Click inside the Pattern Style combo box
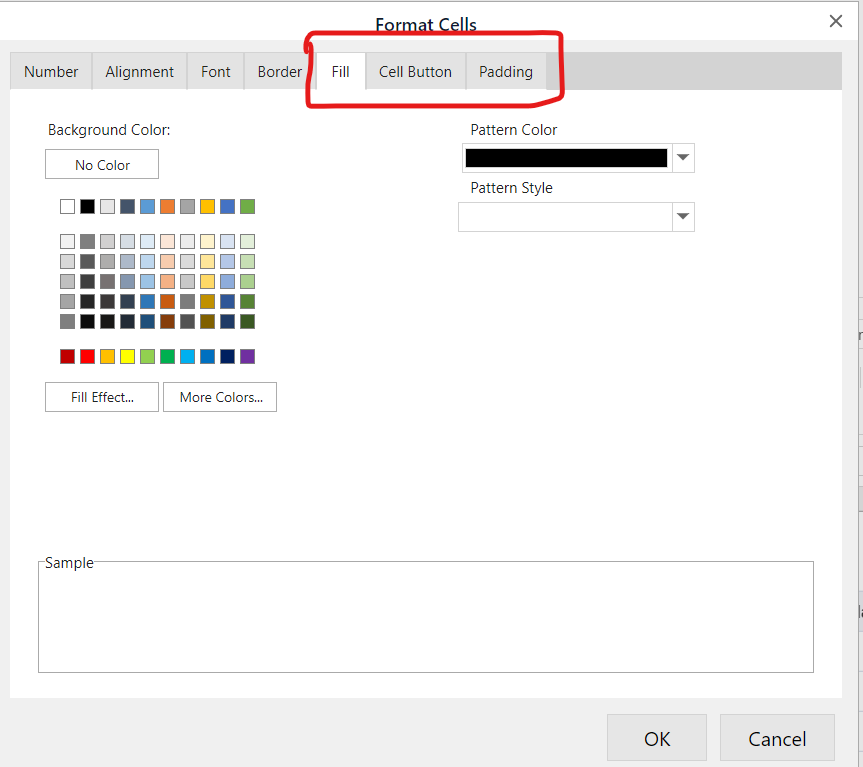Image resolution: width=863 pixels, height=767 pixels. pyautogui.click(x=565, y=217)
